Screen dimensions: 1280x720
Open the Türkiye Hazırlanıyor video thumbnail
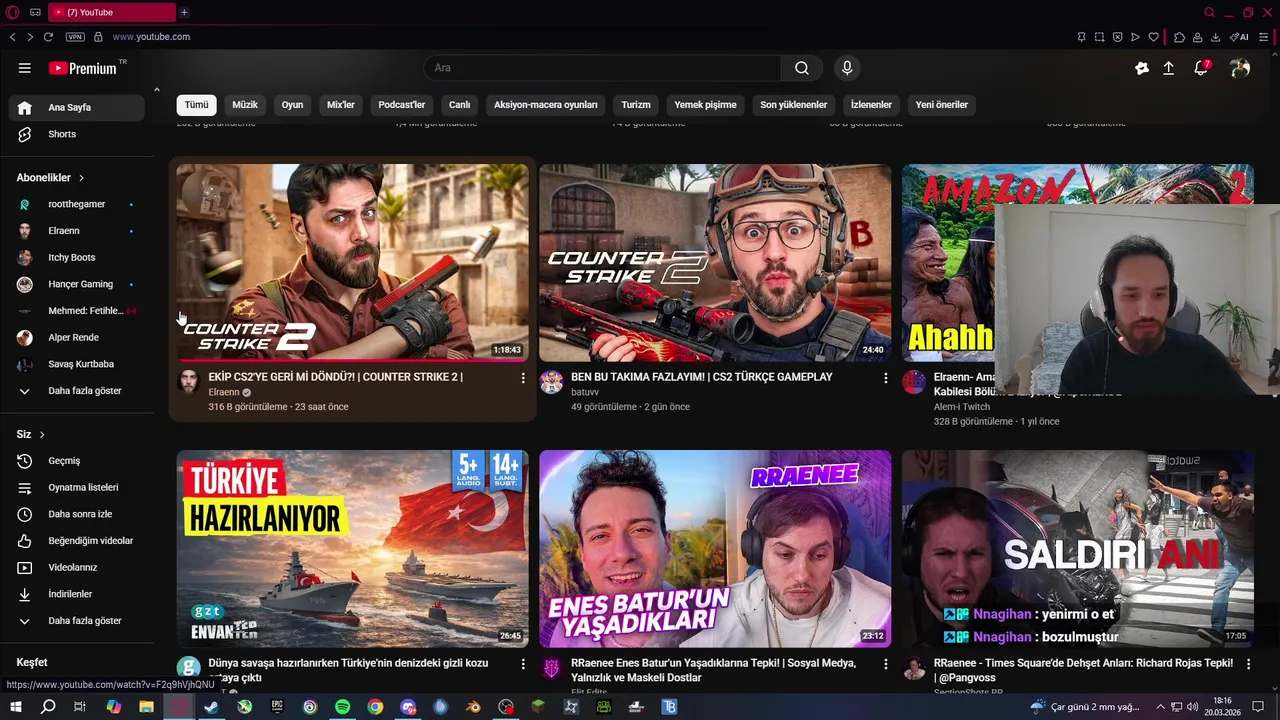(x=352, y=549)
